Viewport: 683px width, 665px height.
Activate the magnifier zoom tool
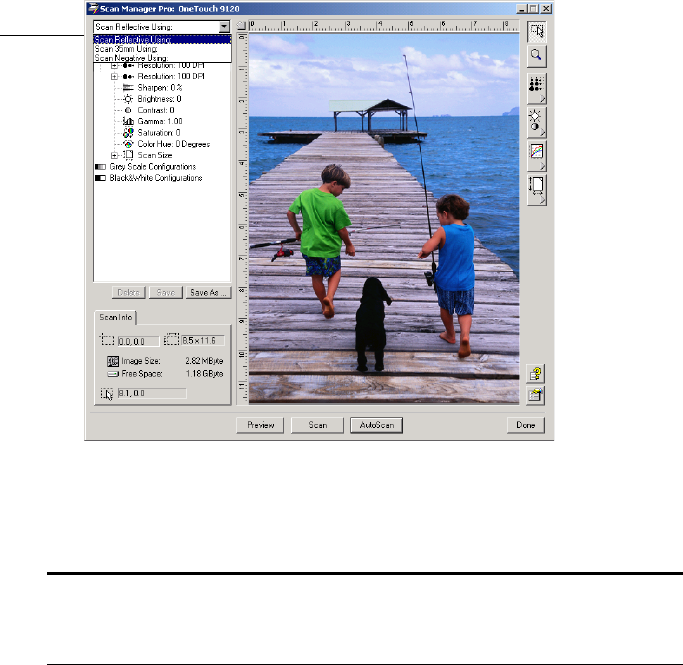click(x=536, y=56)
